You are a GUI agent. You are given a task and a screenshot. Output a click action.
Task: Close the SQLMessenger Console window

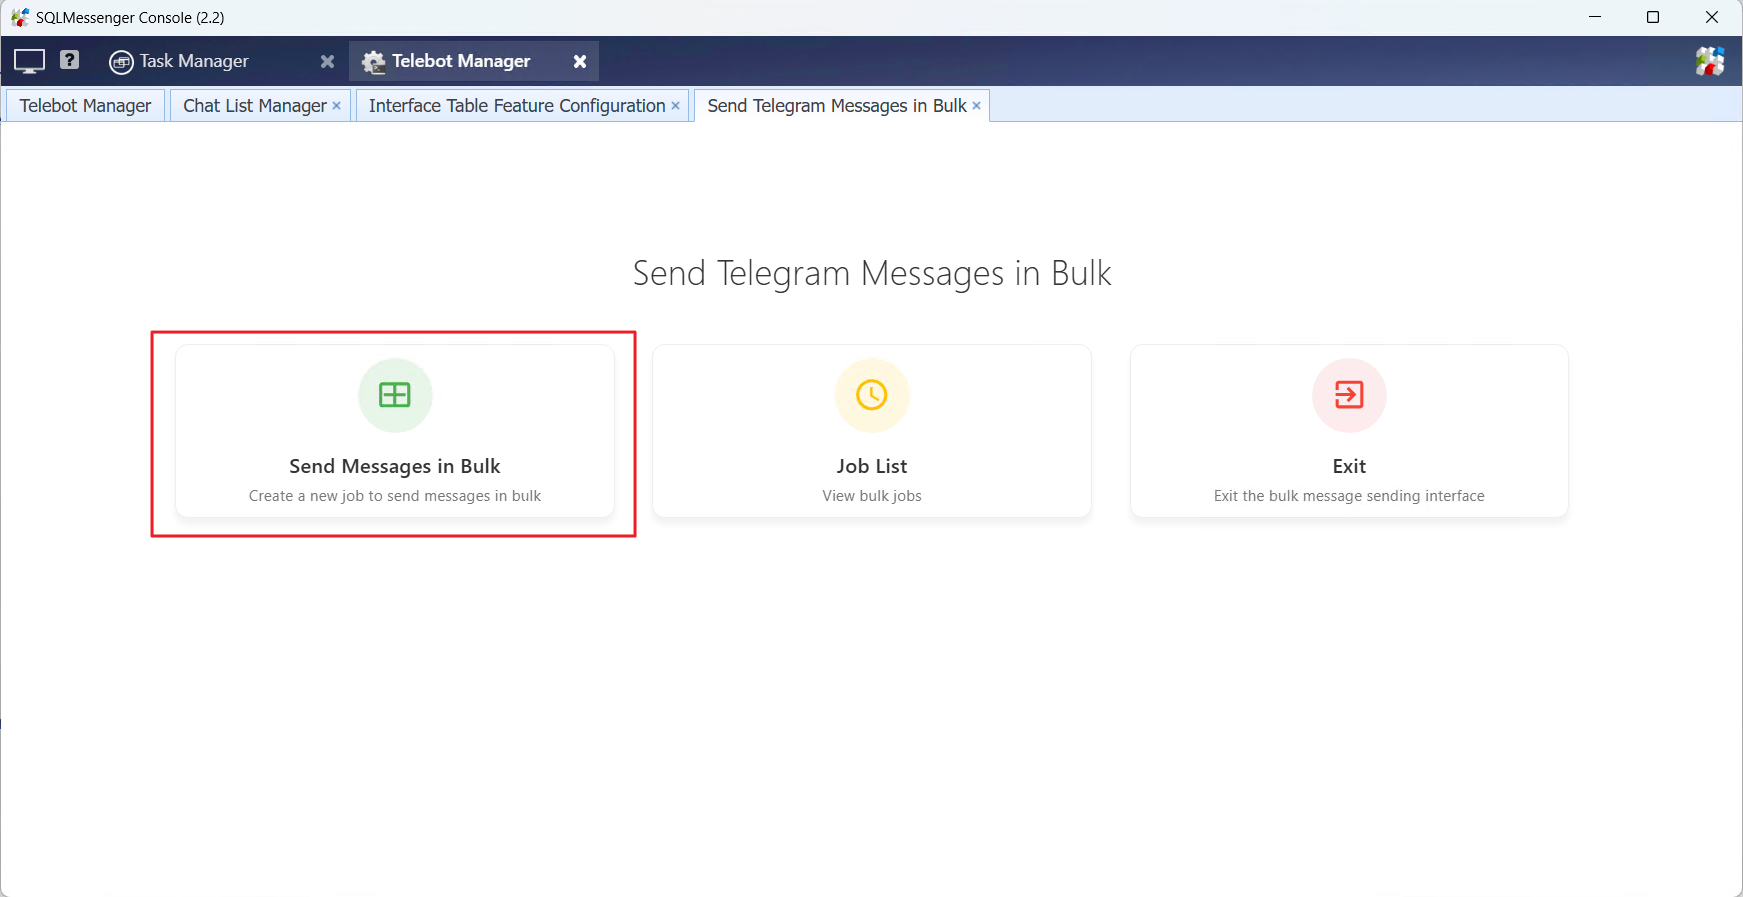click(1712, 17)
